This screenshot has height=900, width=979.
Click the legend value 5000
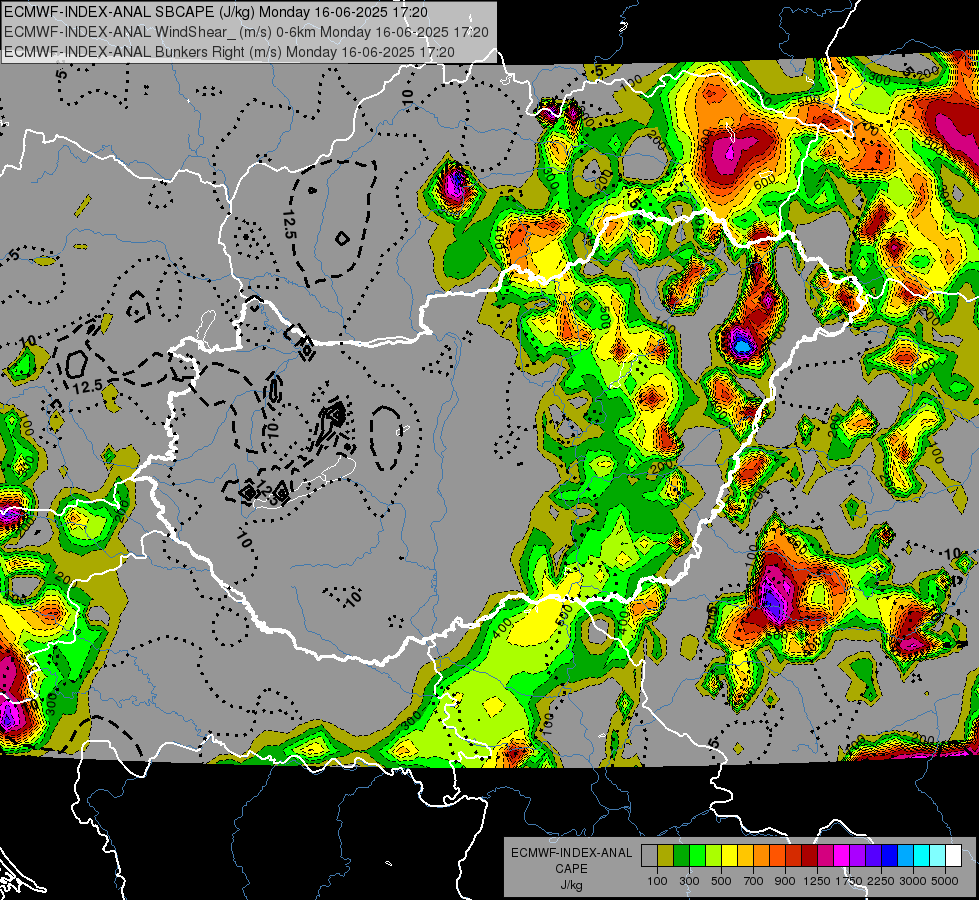tap(945, 881)
